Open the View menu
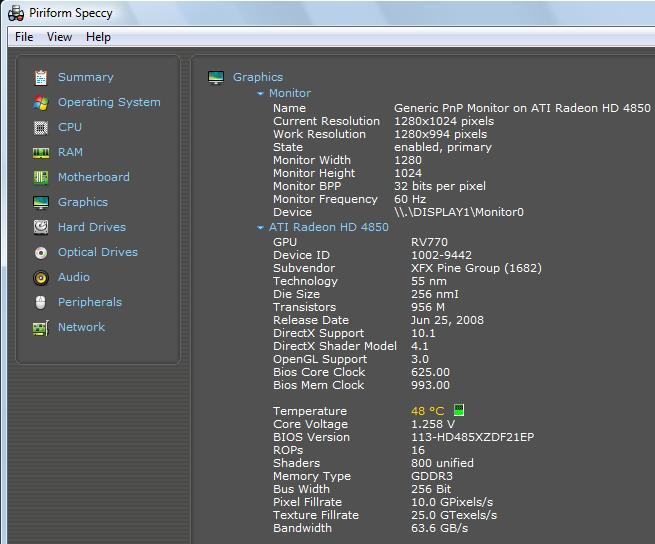The image size is (655, 544). (59, 37)
